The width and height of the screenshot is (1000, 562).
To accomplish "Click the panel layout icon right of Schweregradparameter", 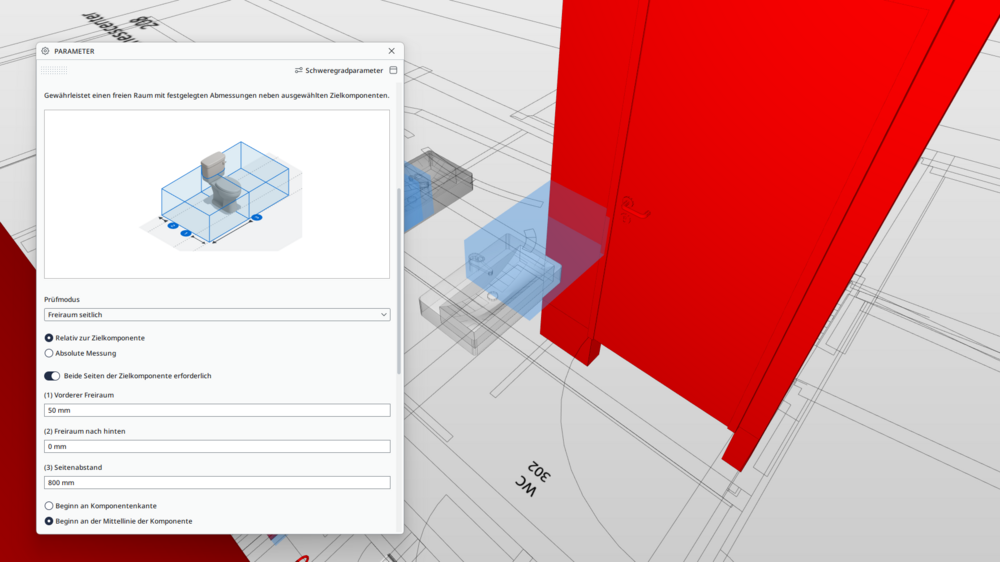I will [393, 71].
